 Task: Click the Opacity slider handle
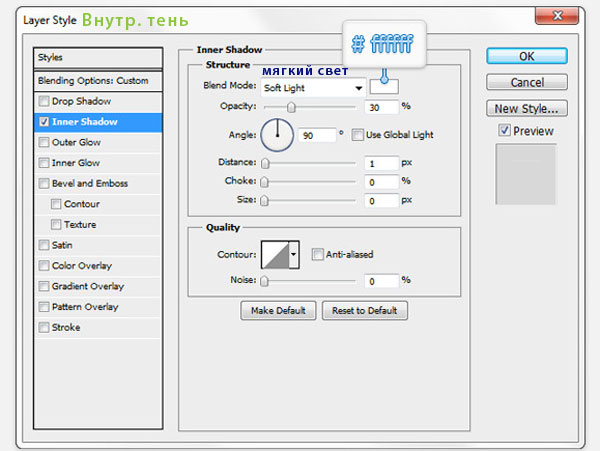pyautogui.click(x=292, y=106)
